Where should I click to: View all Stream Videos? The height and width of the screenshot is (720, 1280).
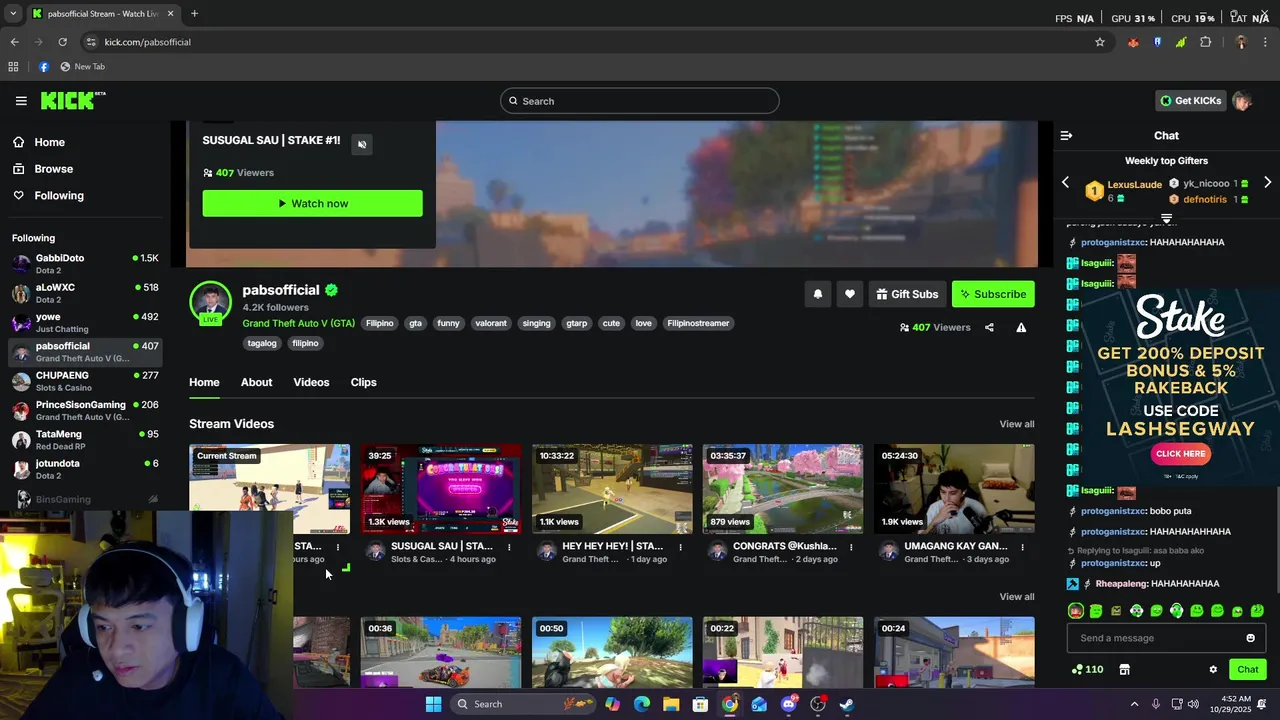click(x=1017, y=424)
